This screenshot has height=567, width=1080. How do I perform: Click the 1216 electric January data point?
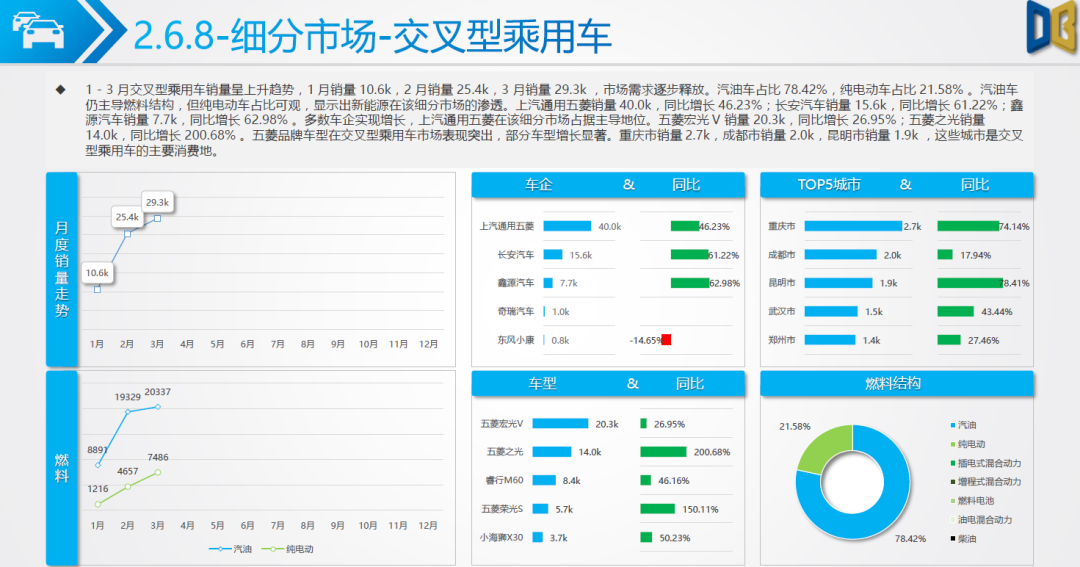coord(98,504)
